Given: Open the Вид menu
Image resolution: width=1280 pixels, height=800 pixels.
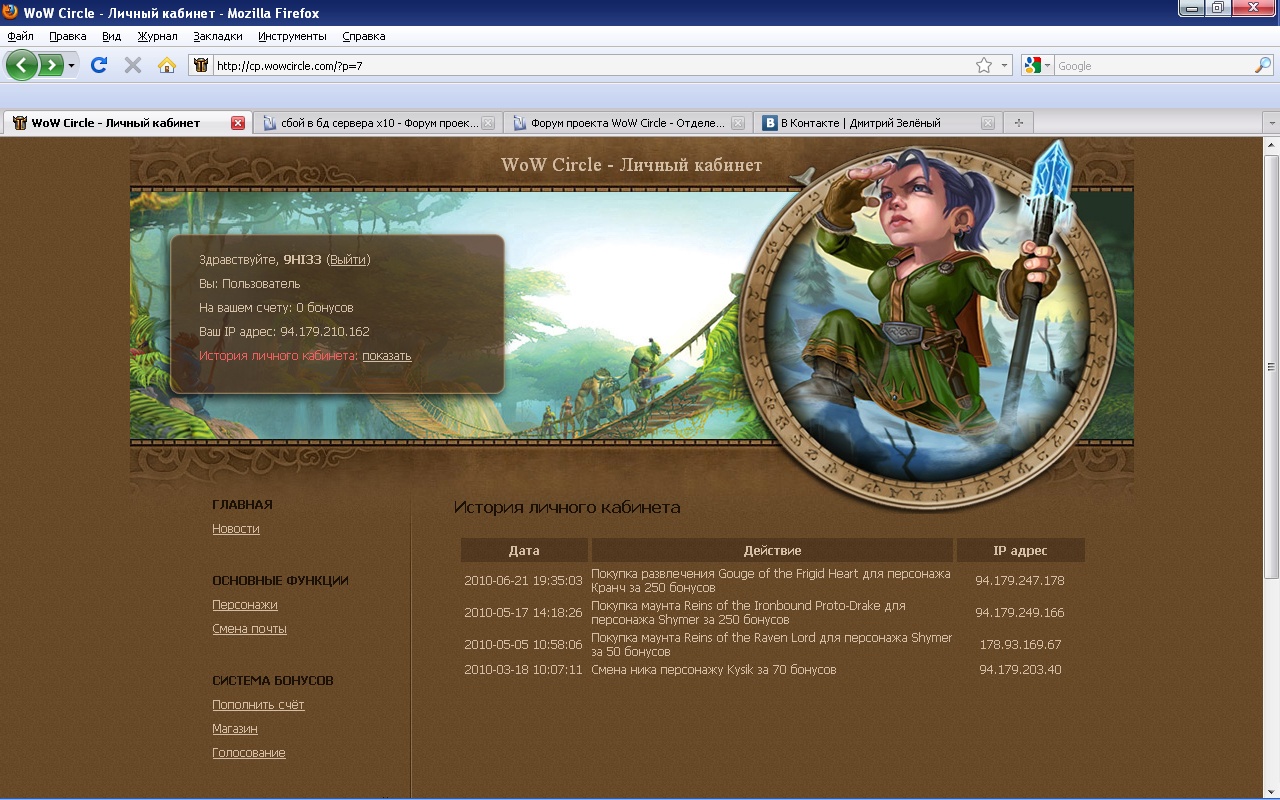Looking at the screenshot, I should tap(111, 36).
